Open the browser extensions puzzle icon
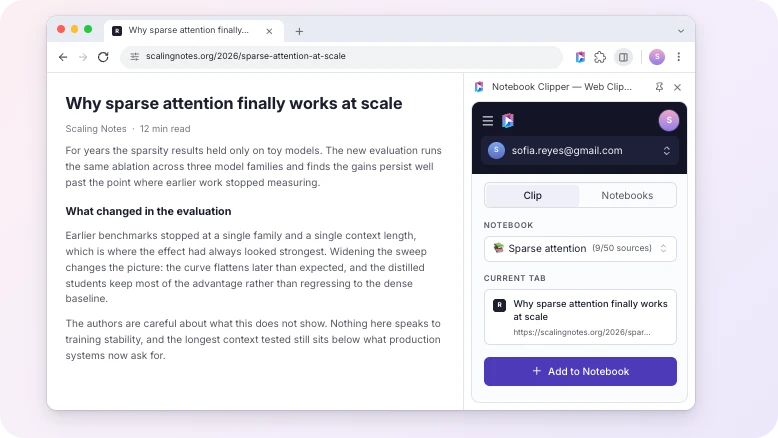This screenshot has height=438, width=778. (x=600, y=57)
